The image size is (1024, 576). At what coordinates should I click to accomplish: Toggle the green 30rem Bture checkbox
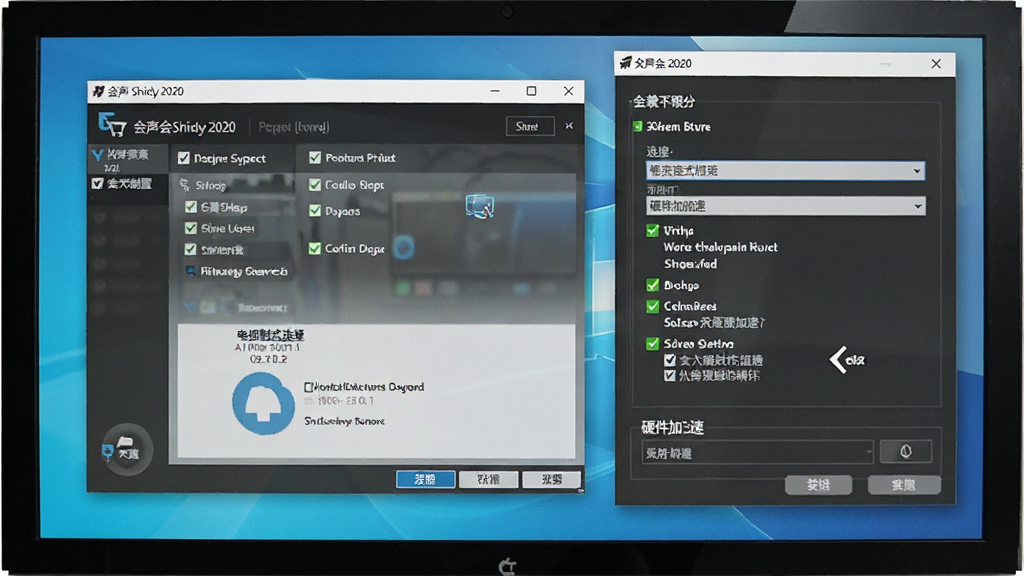pyautogui.click(x=637, y=126)
